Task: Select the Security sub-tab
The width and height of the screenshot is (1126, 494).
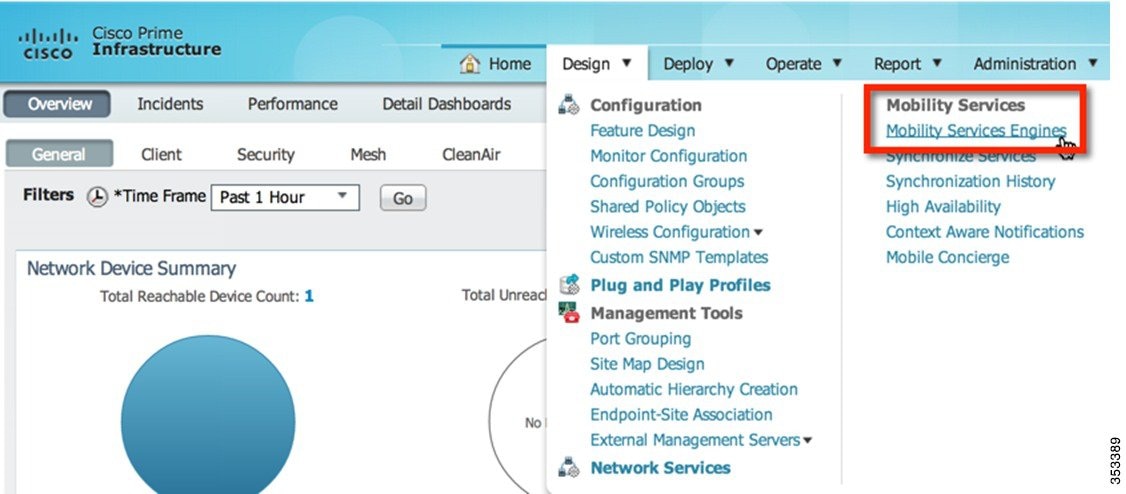Action: [266, 154]
